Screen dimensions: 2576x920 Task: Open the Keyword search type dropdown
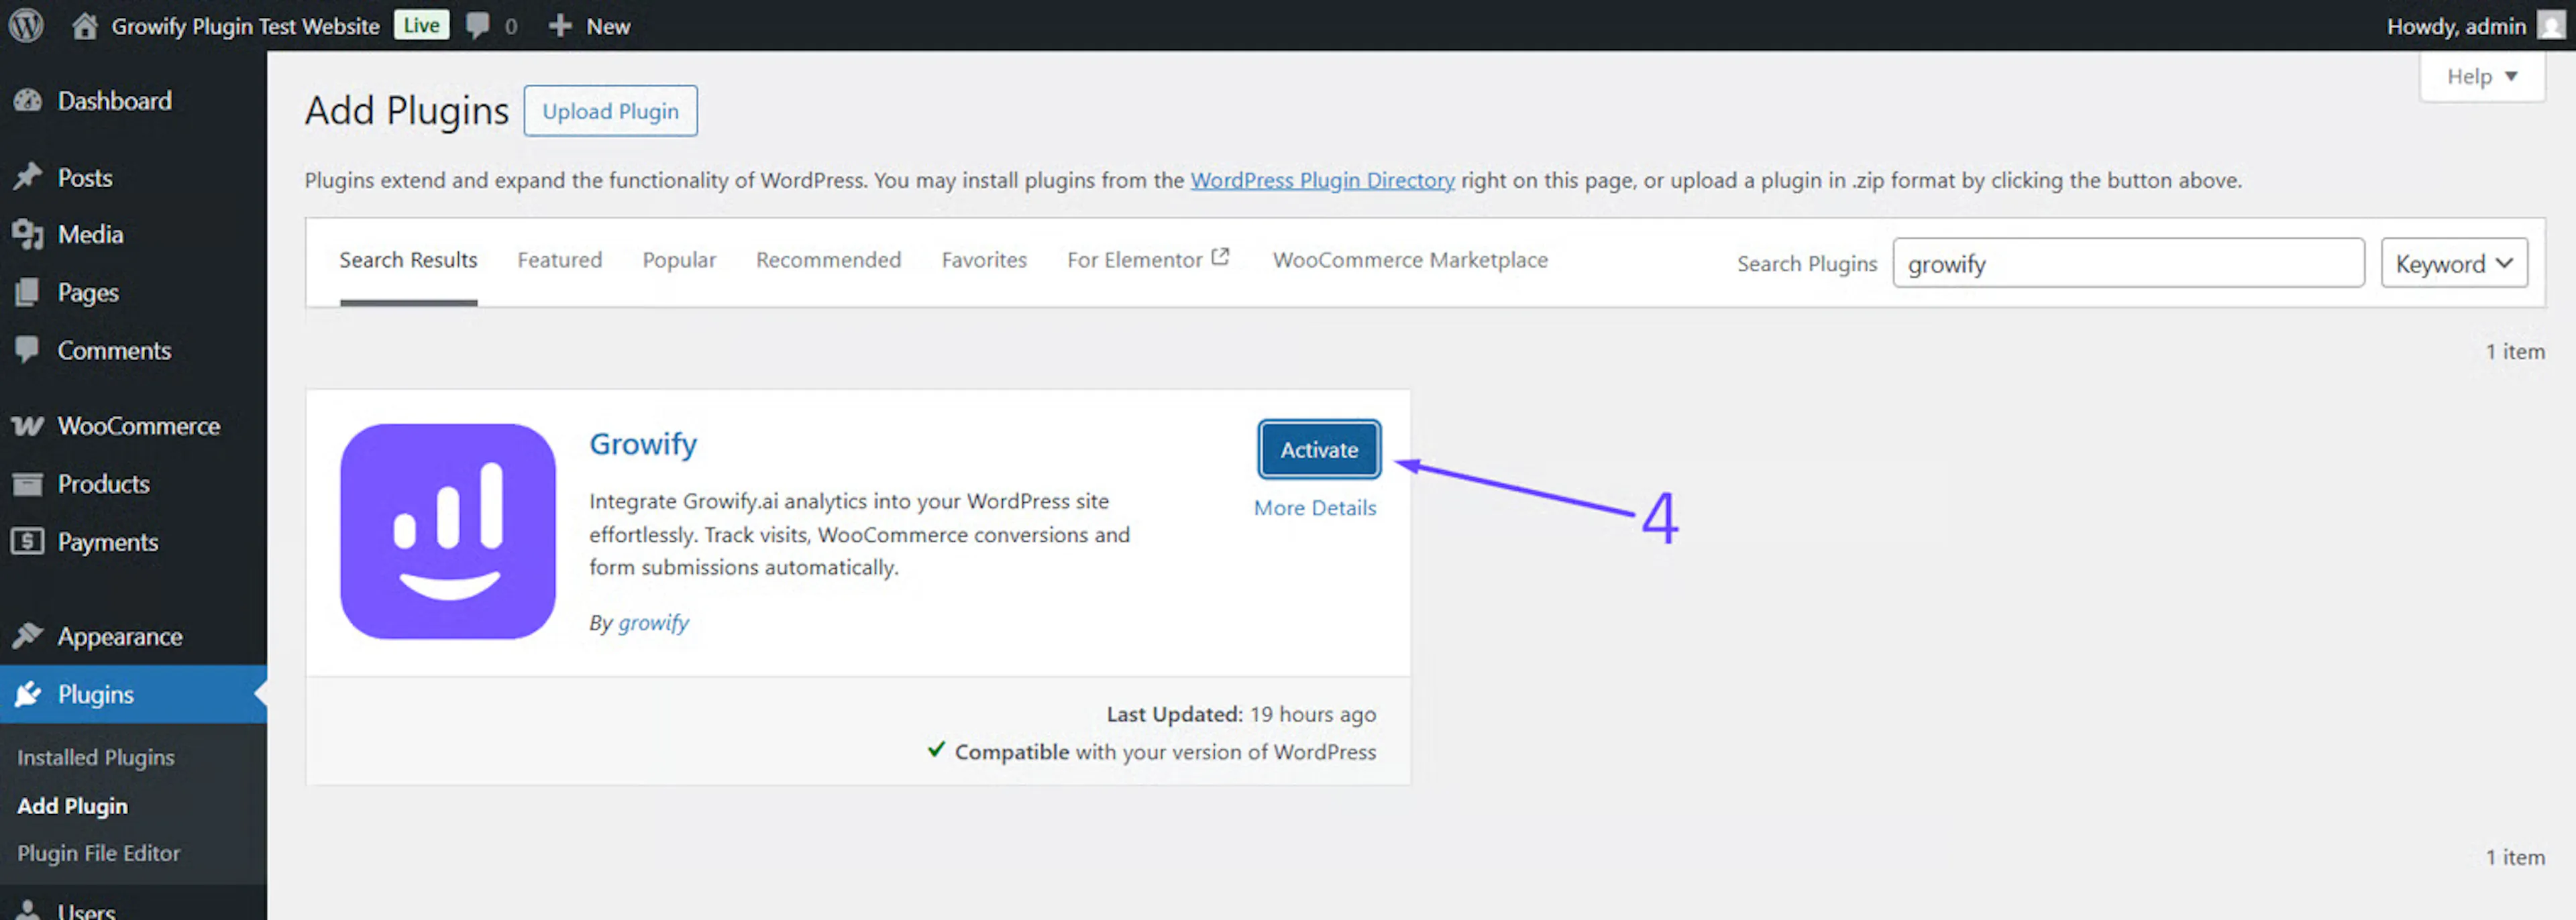pyautogui.click(x=2453, y=263)
